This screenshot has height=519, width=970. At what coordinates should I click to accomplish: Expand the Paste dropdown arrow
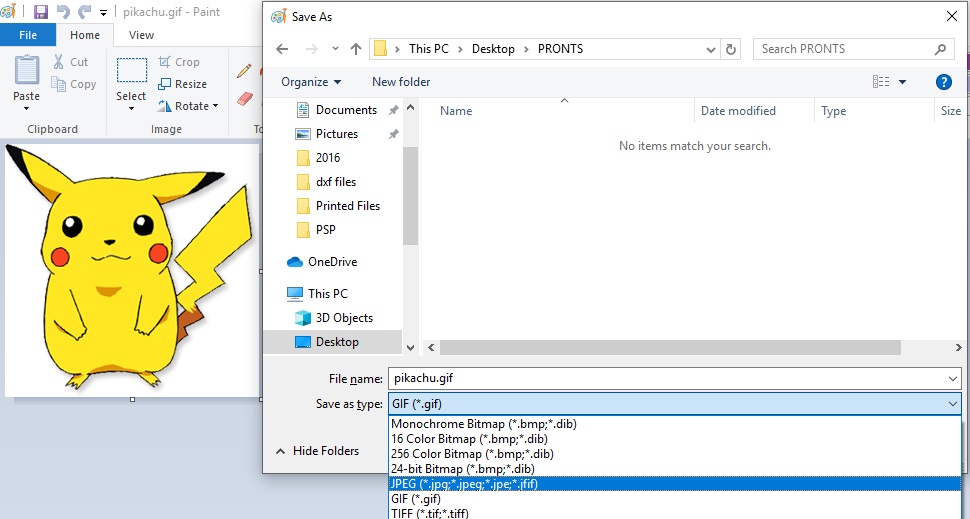pyautogui.click(x=27, y=109)
